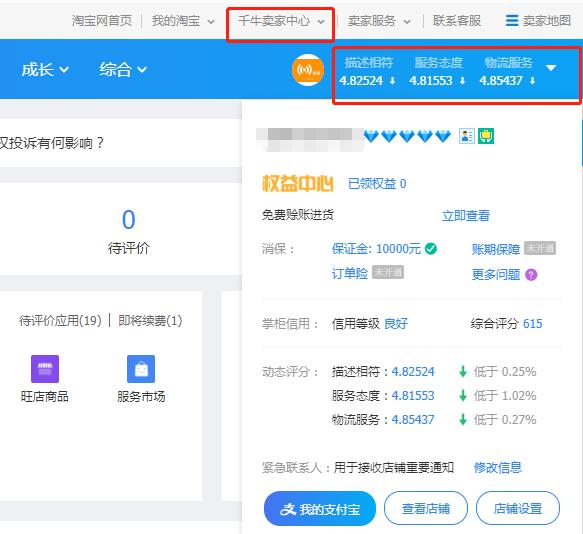Click 描述相符 score 4.82524 in panel
The image size is (583, 534).
click(413, 371)
